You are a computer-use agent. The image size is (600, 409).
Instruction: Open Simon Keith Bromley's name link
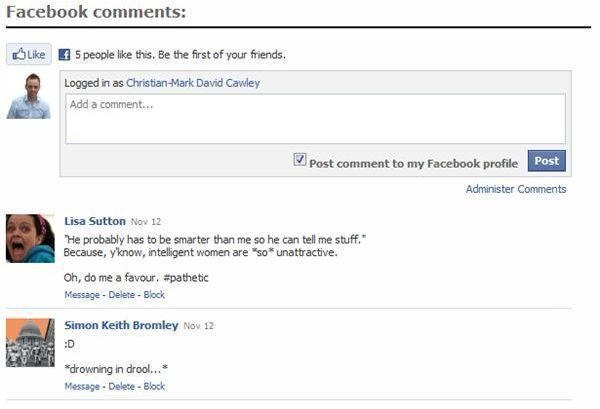[121, 325]
